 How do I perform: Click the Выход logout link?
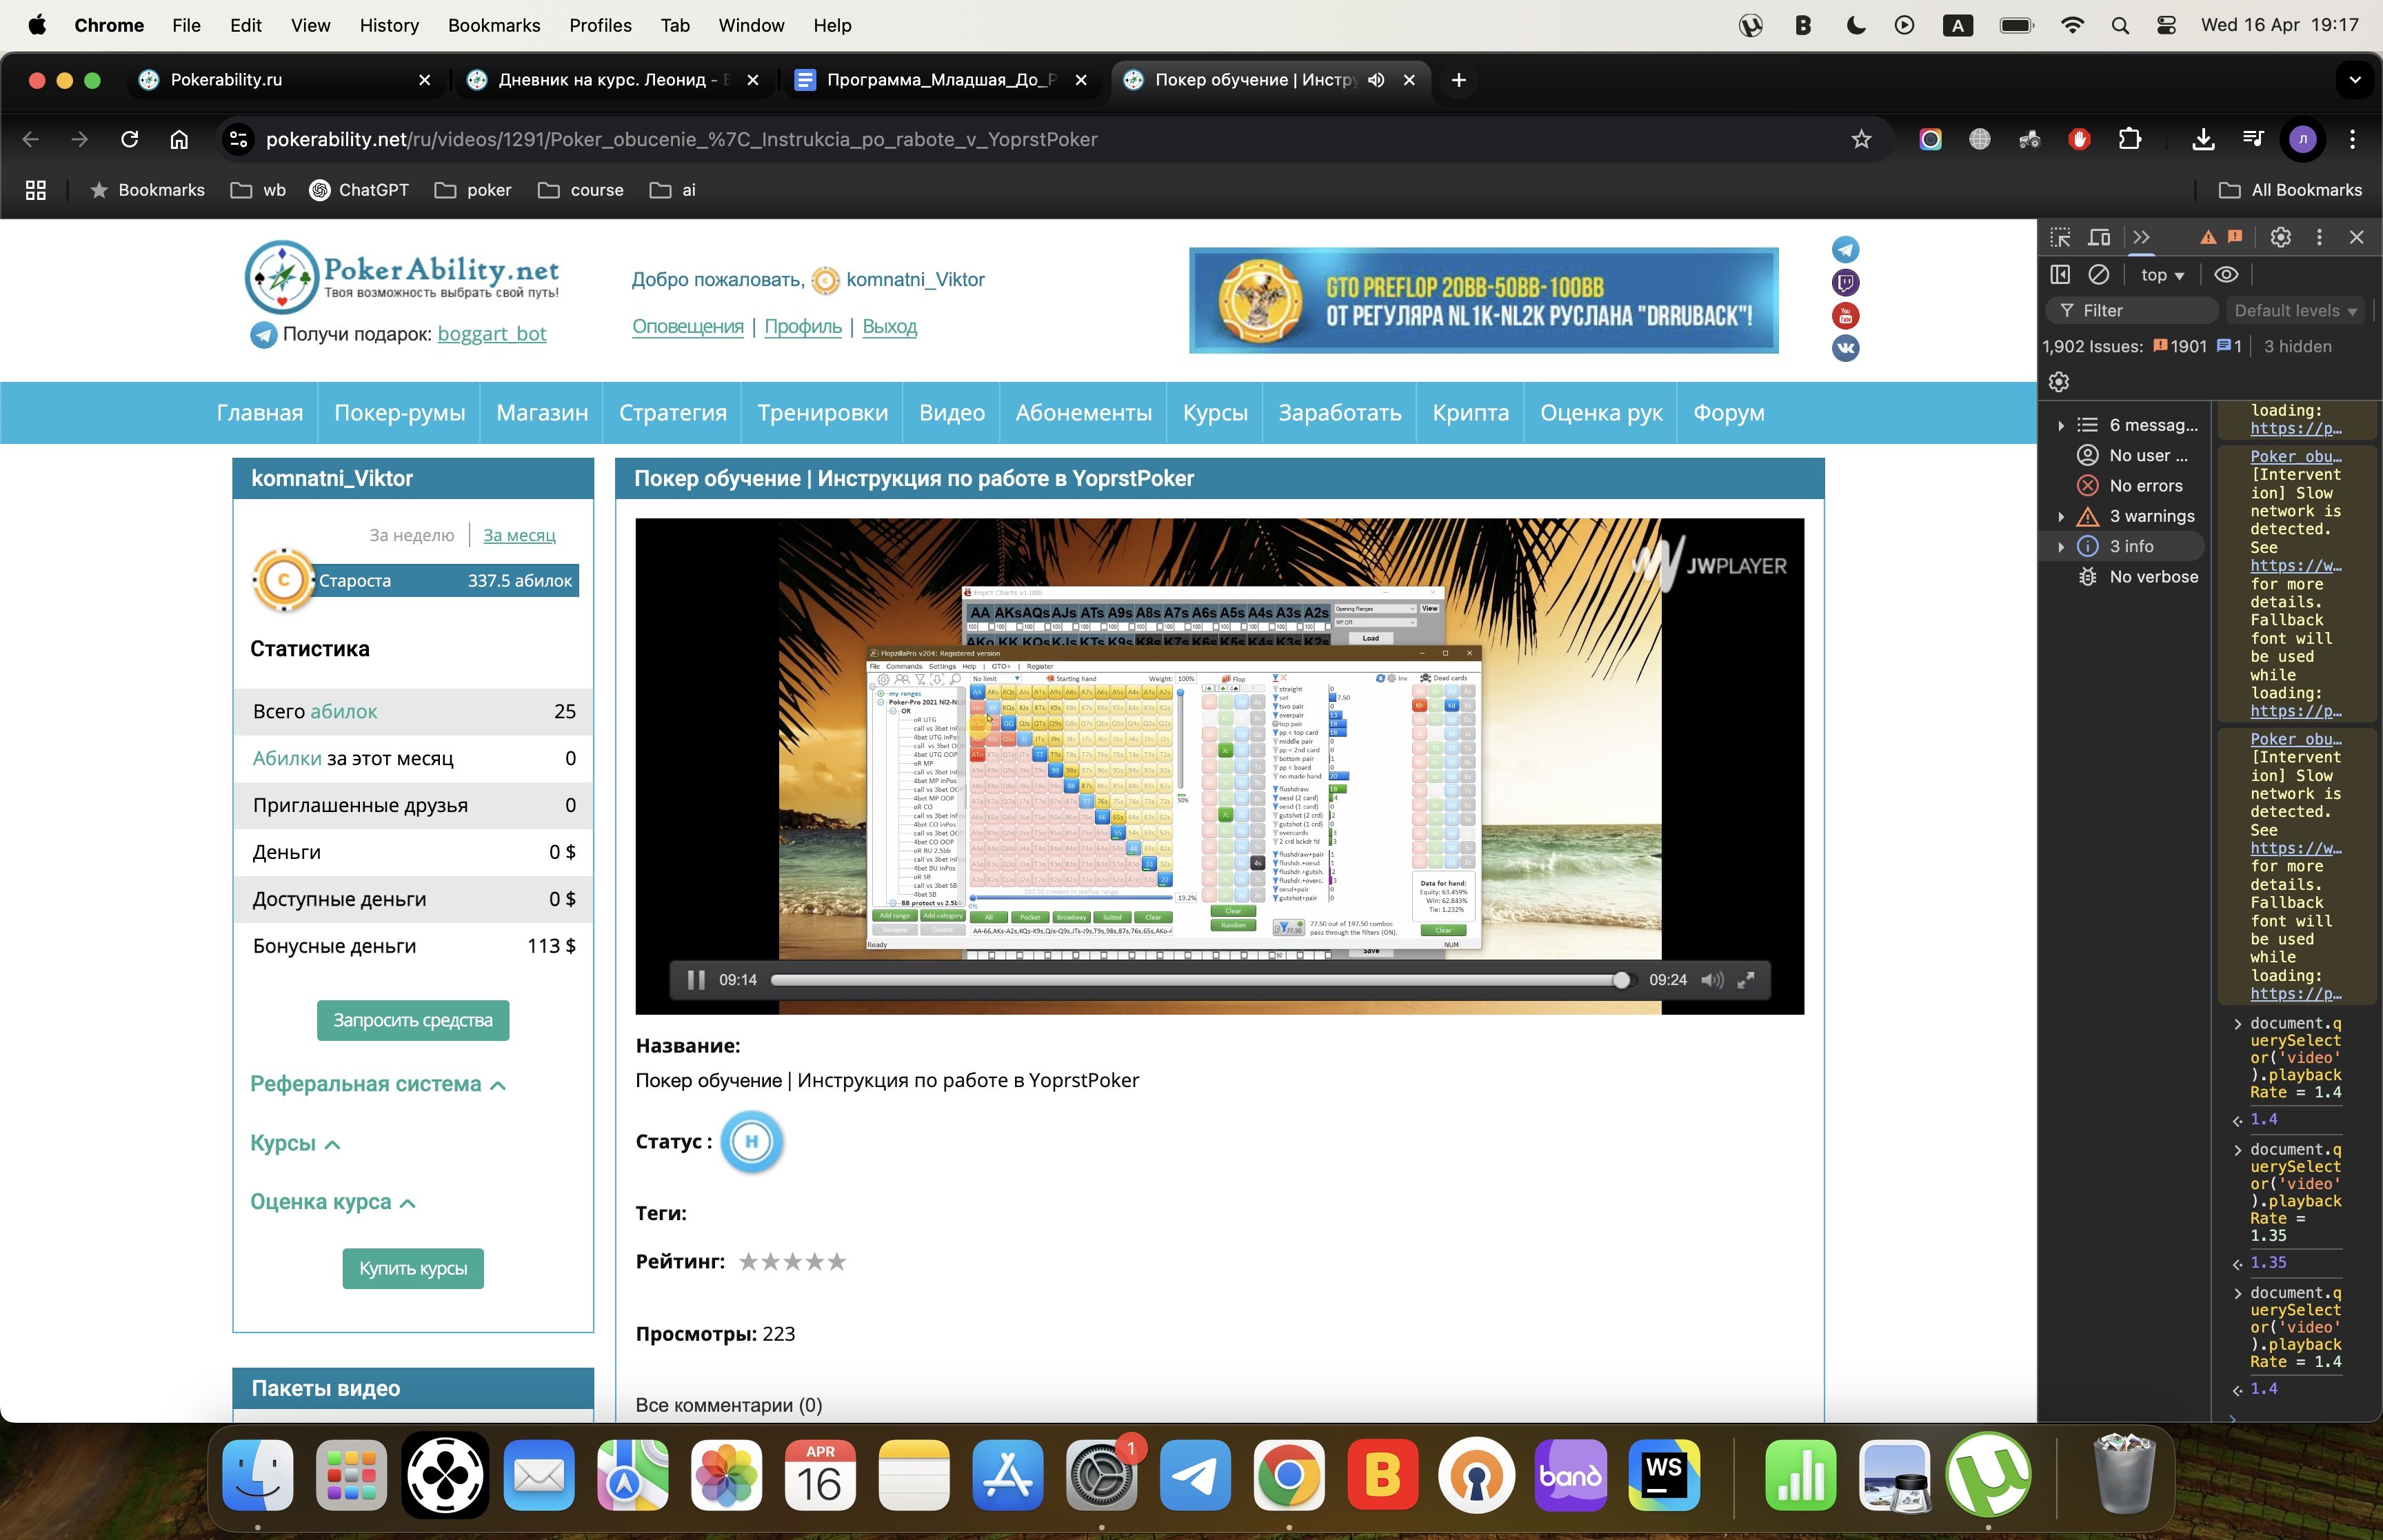[889, 327]
